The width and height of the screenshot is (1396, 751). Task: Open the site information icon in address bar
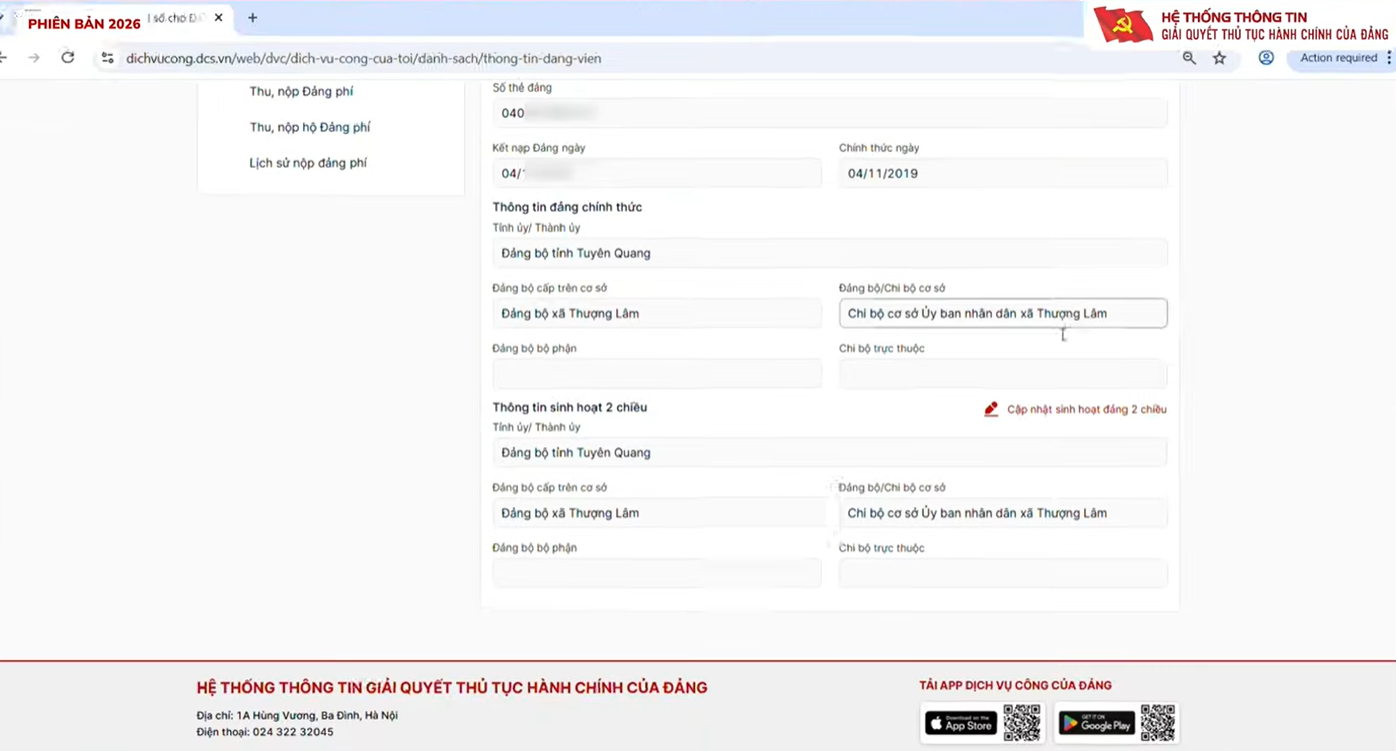click(108, 58)
